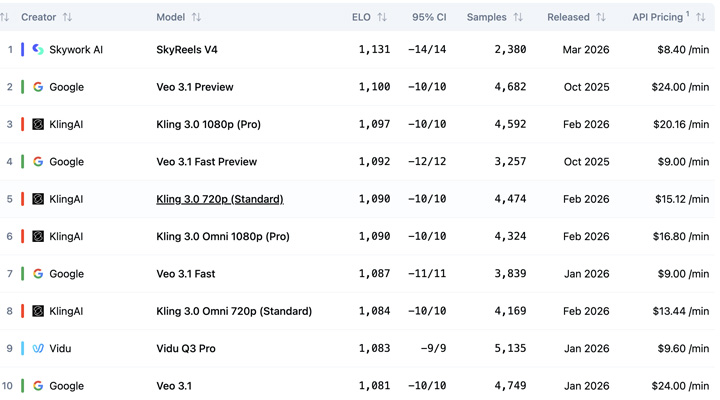
Task: Click the Skywork AI logo icon
Action: tap(38, 49)
